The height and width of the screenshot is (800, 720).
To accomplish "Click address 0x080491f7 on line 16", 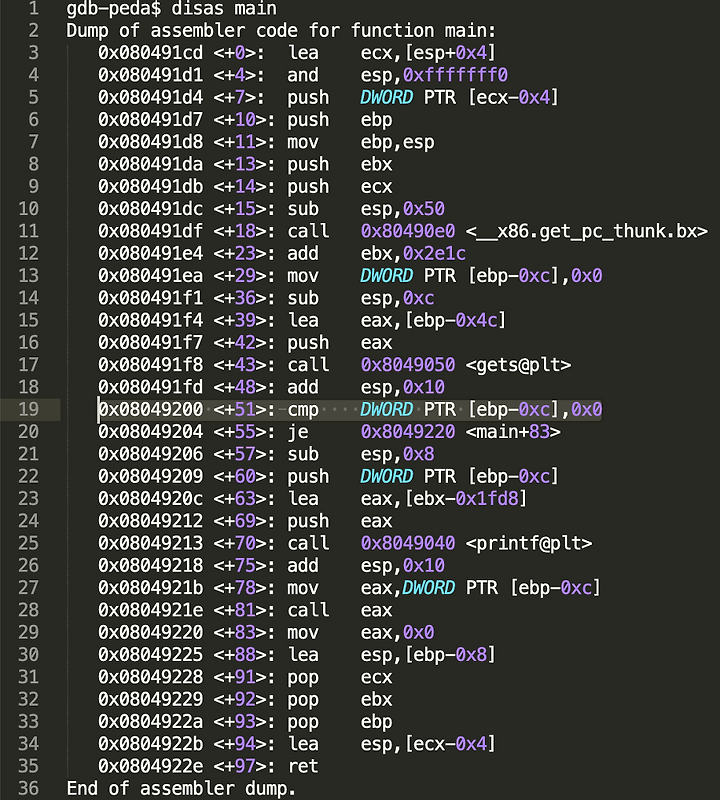I will point(151,343).
